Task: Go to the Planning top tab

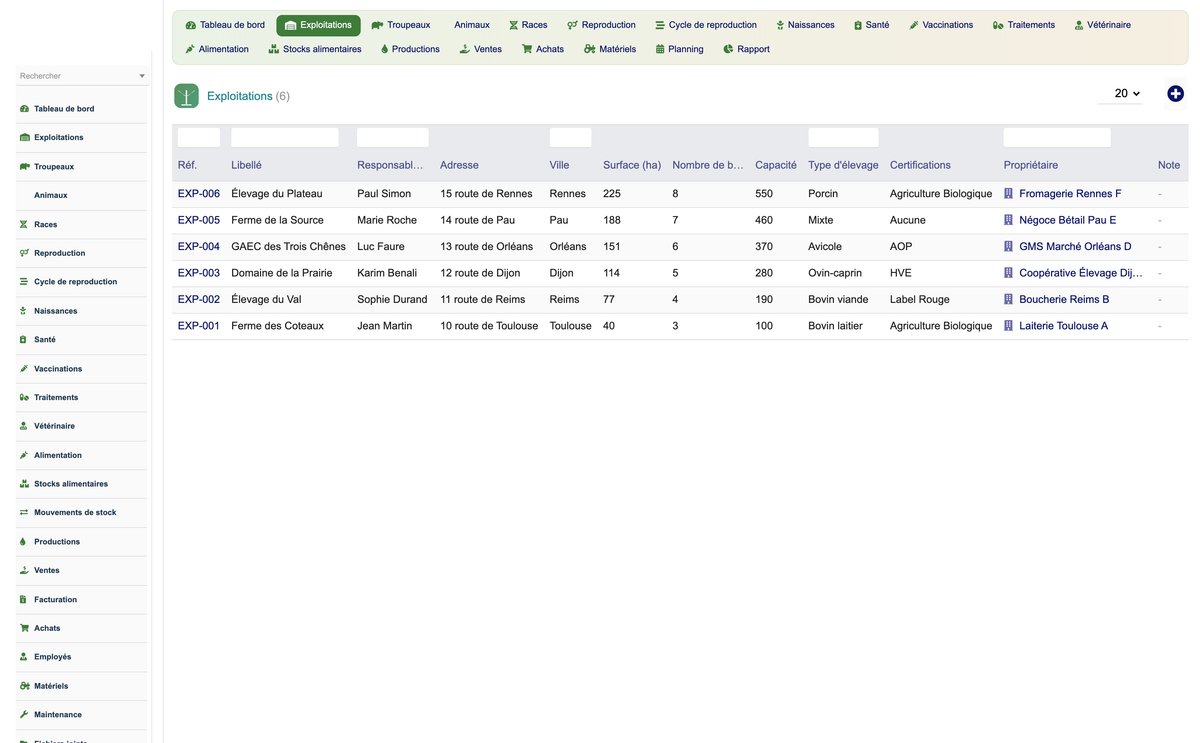Action: [x=679, y=49]
